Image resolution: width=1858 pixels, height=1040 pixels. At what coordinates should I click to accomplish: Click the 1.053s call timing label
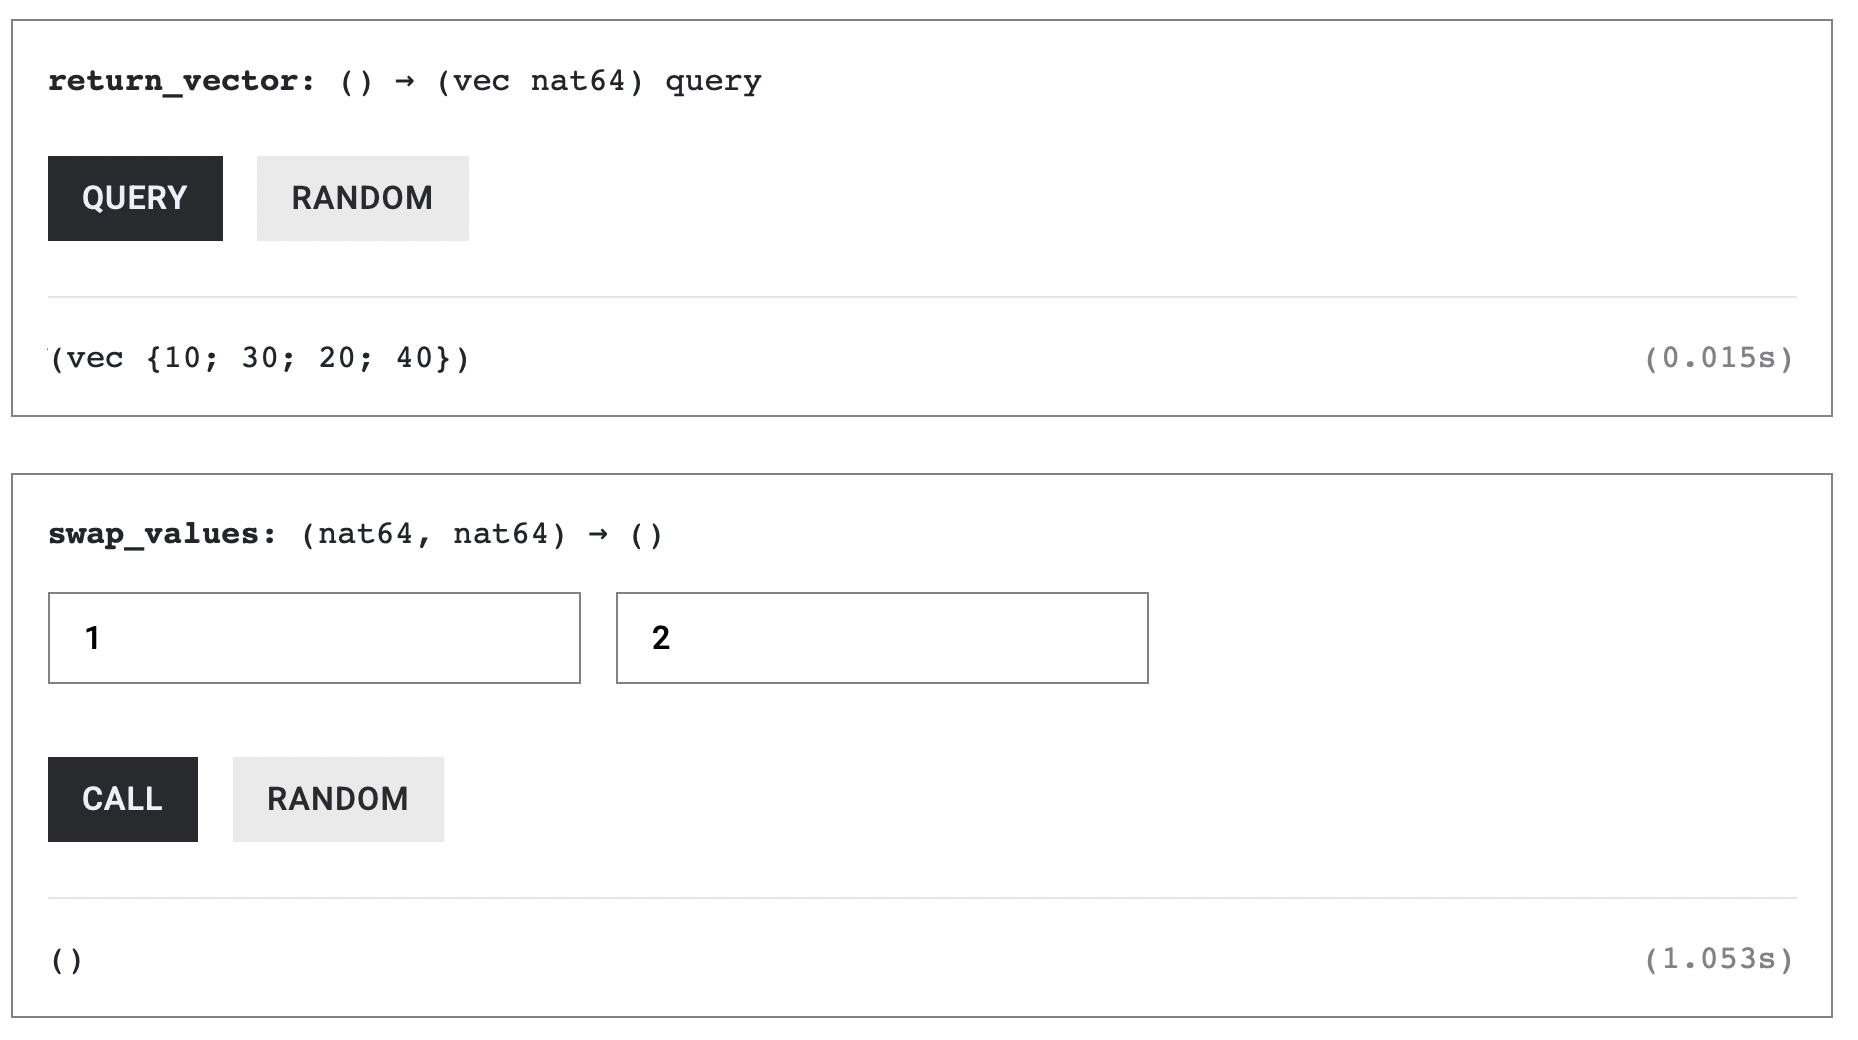click(x=1719, y=959)
